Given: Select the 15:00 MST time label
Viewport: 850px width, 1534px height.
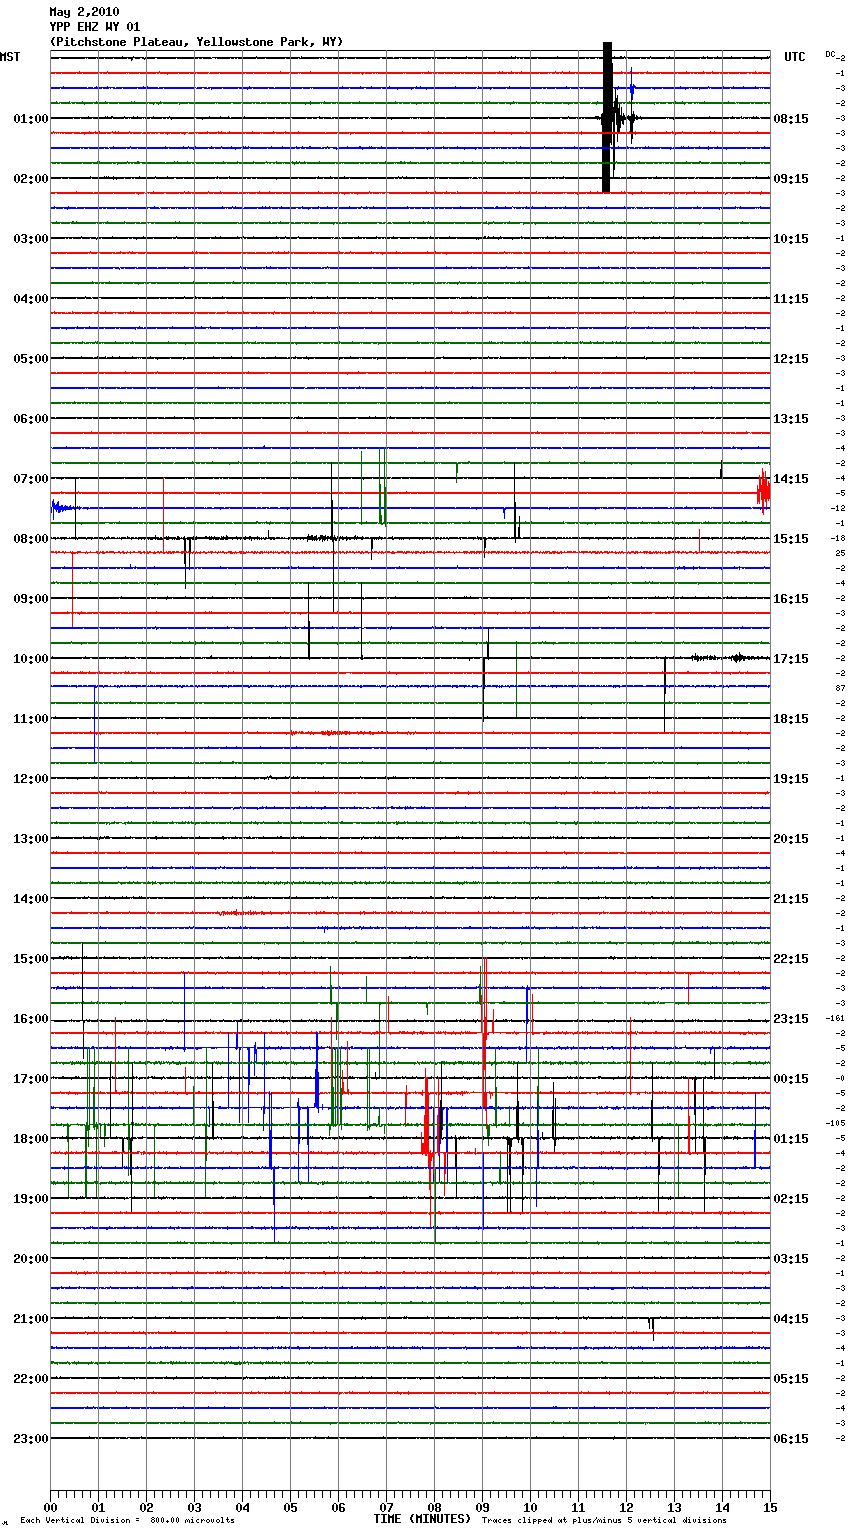Looking at the screenshot, I should click(x=30, y=959).
